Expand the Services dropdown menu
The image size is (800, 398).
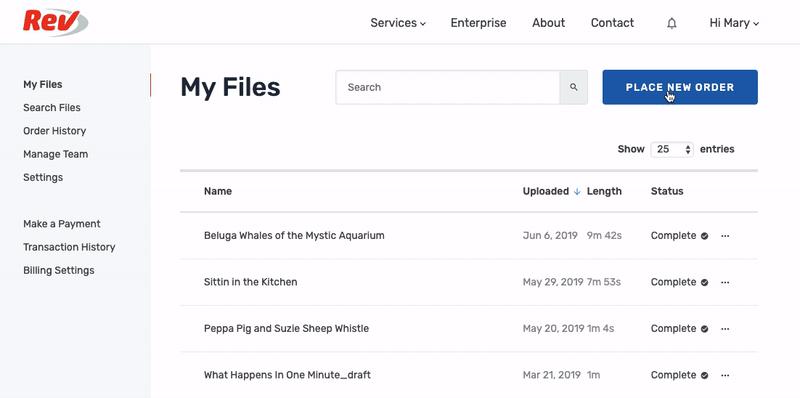[398, 23]
